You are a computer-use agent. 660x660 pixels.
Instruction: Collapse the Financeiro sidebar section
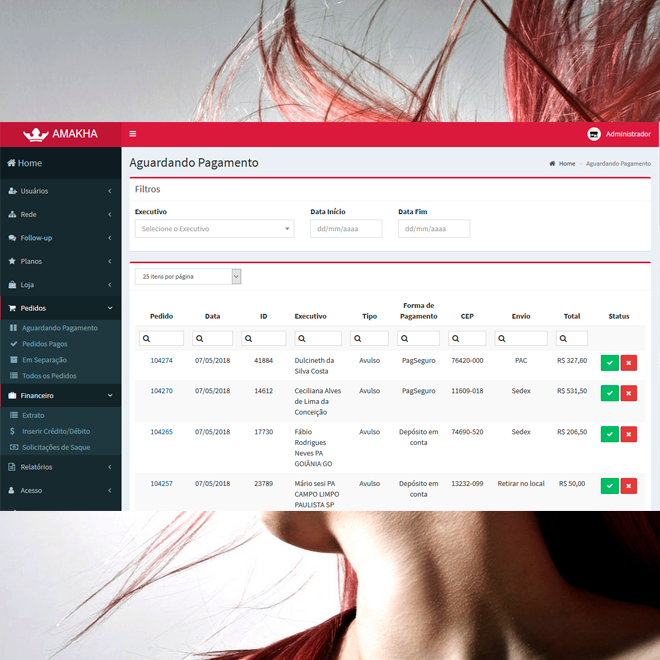pyautogui.click(x=60, y=396)
